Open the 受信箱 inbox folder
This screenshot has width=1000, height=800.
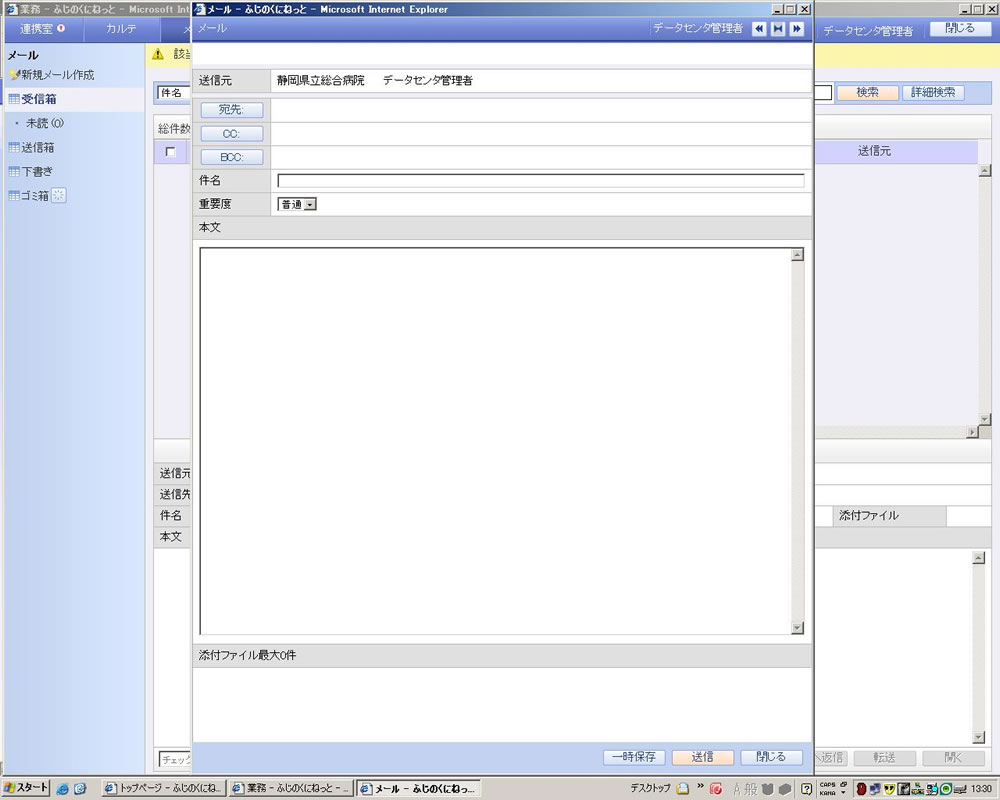[39, 99]
